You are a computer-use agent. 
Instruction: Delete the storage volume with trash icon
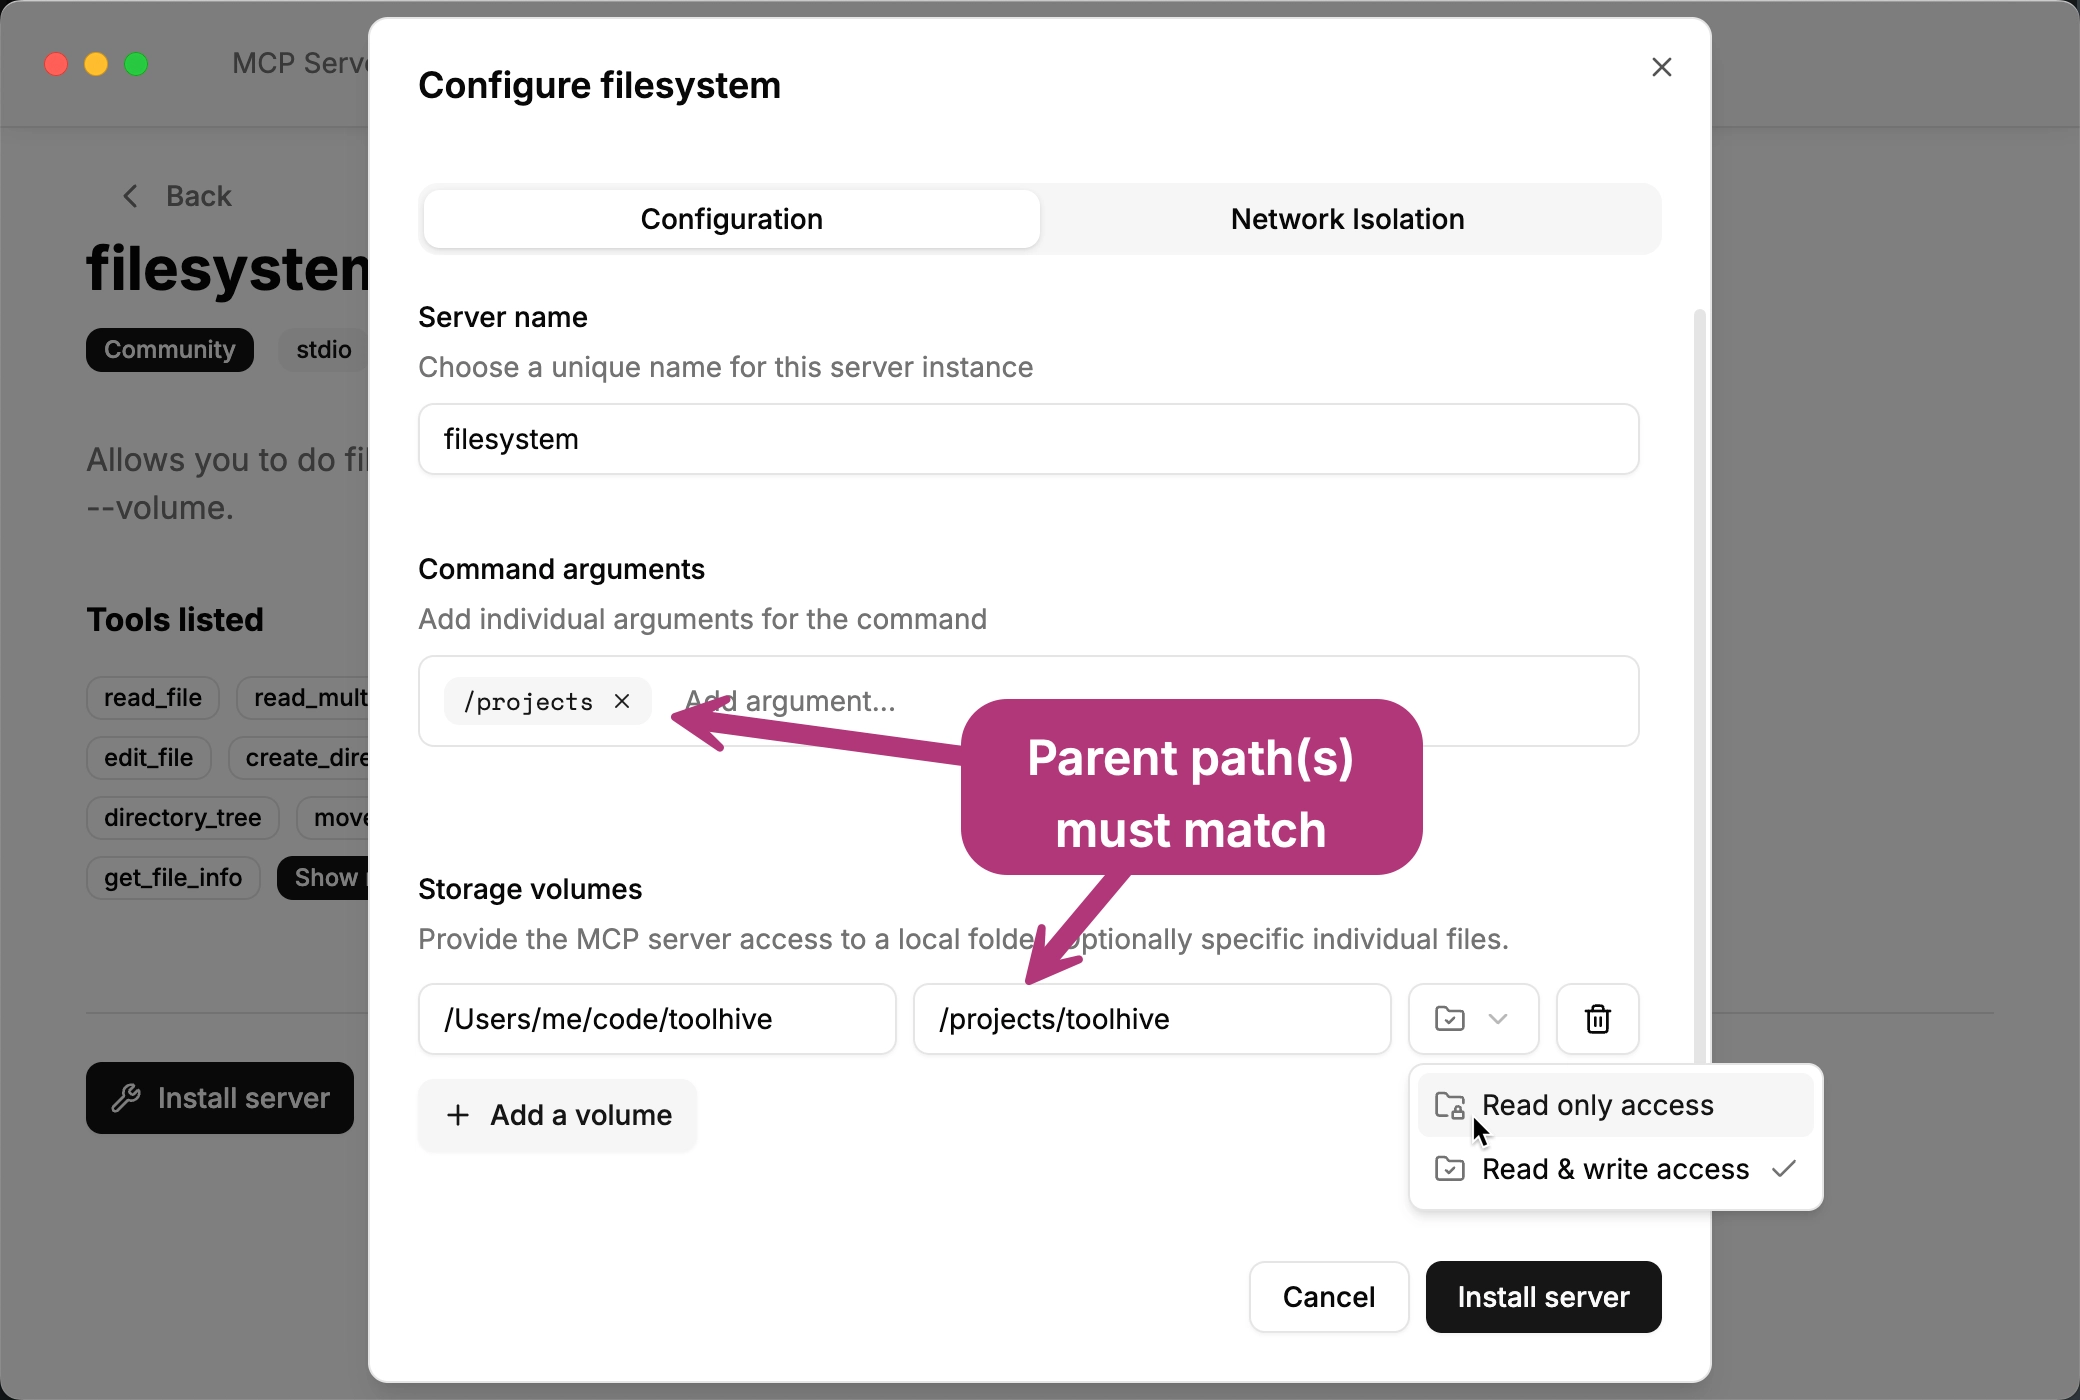[1597, 1019]
